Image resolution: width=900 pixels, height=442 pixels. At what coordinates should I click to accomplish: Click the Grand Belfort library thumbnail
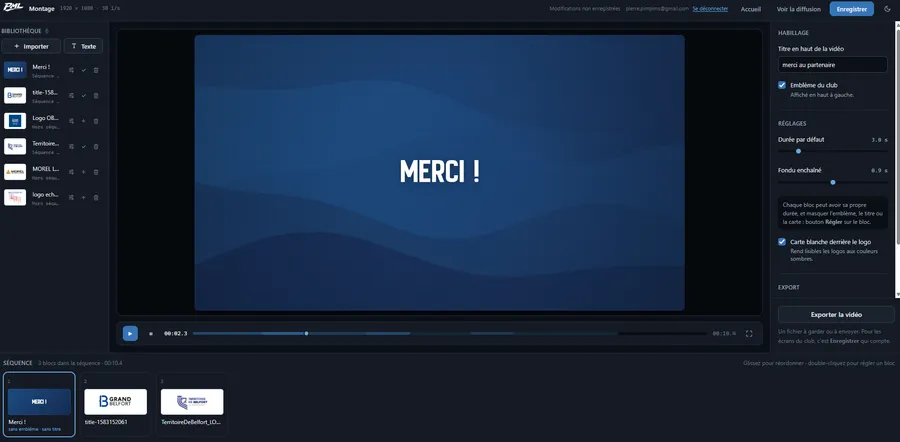coord(15,95)
